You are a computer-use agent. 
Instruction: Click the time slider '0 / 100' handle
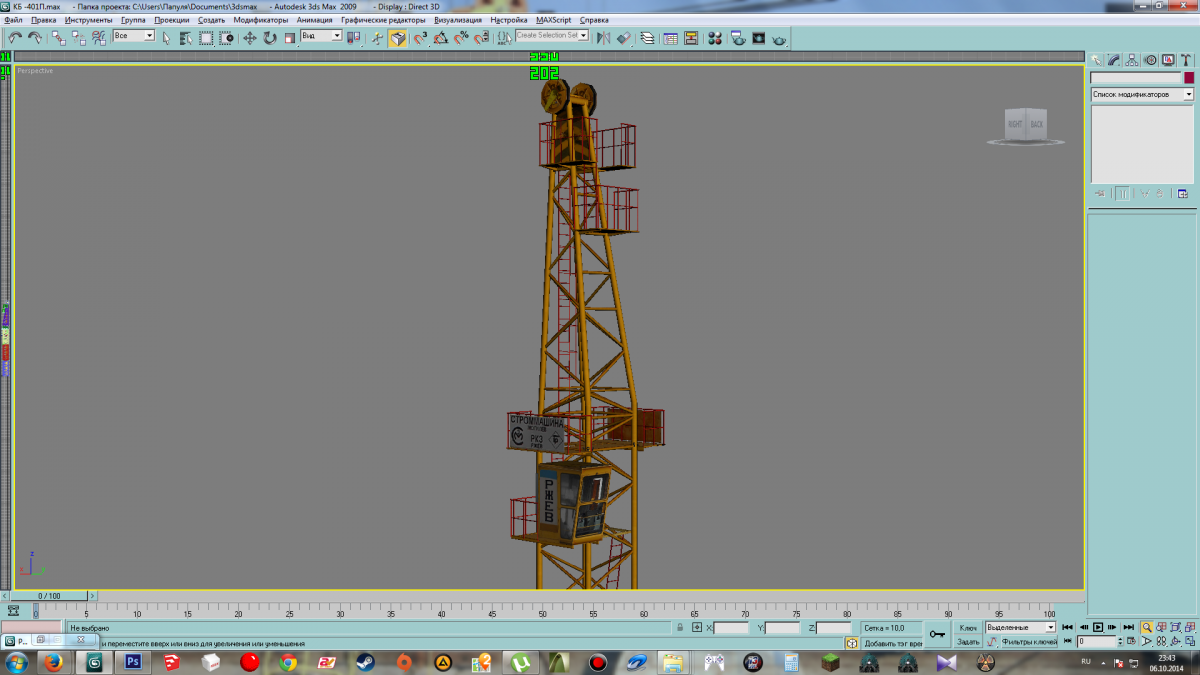(x=49, y=596)
